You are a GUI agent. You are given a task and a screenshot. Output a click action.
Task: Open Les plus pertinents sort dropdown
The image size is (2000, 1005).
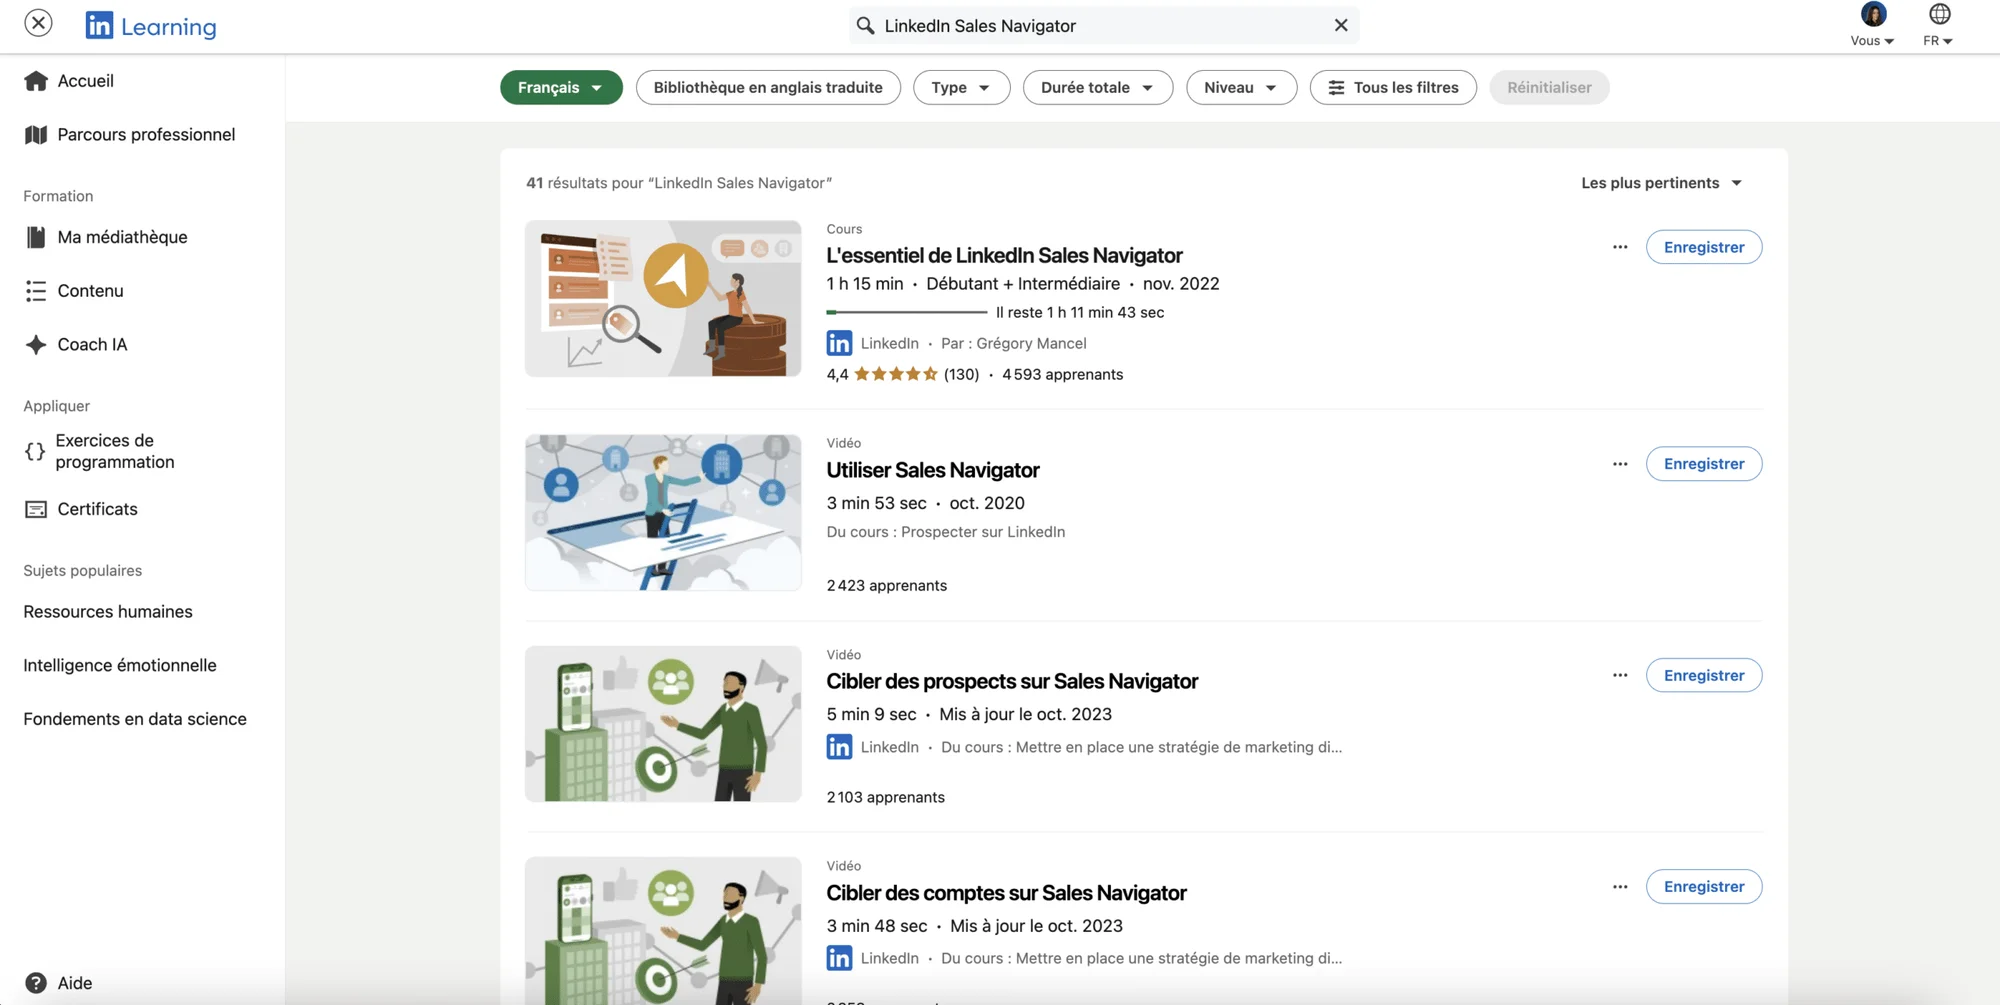pos(1661,183)
